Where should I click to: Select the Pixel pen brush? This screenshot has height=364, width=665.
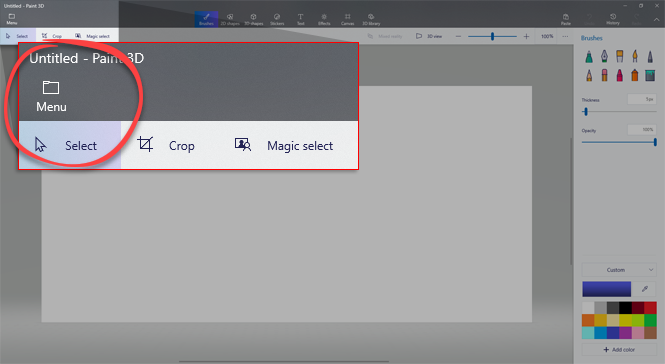[650, 56]
